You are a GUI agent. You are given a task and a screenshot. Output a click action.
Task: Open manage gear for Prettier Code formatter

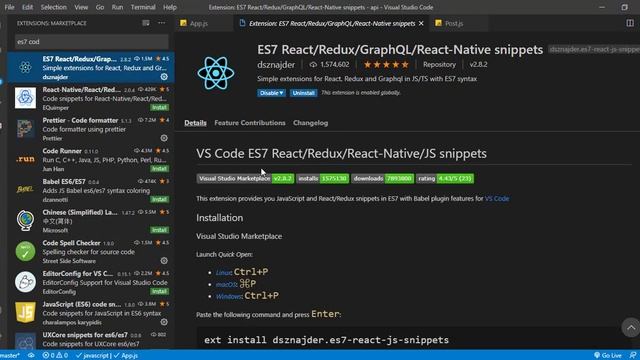click(x=164, y=138)
